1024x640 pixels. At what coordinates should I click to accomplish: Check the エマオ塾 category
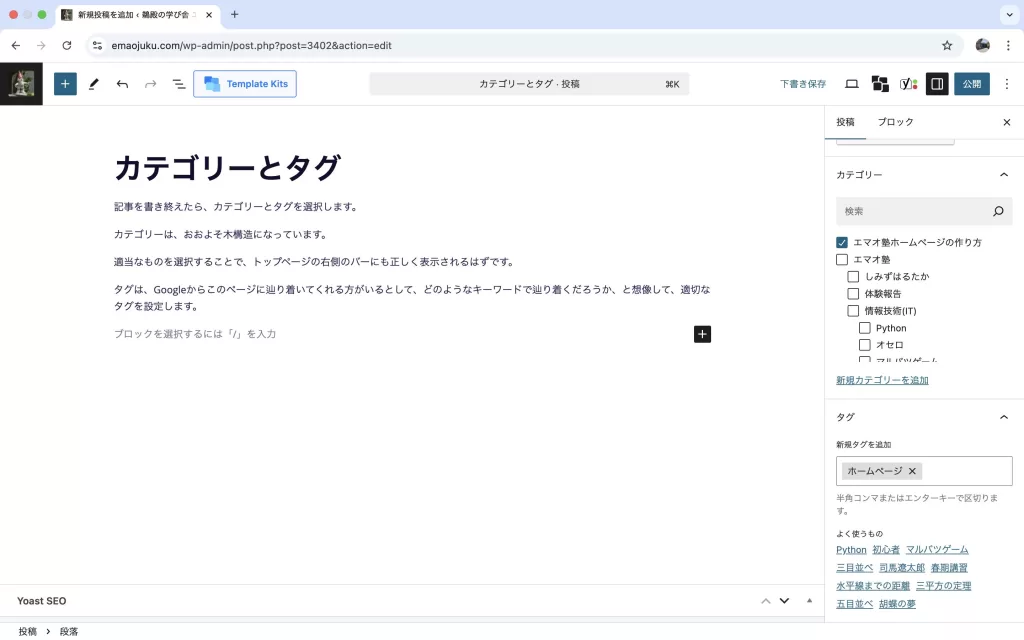[842, 259]
